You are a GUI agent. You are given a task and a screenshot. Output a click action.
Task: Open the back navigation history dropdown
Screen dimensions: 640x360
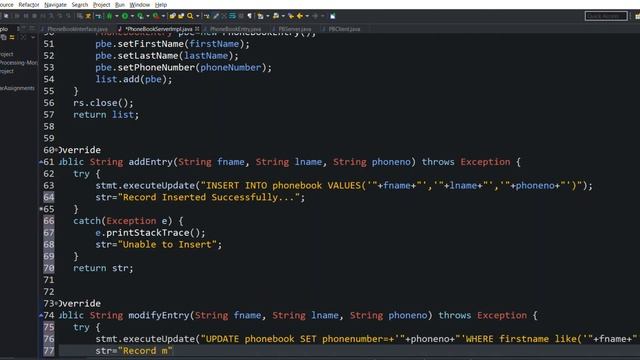[x=307, y=16]
